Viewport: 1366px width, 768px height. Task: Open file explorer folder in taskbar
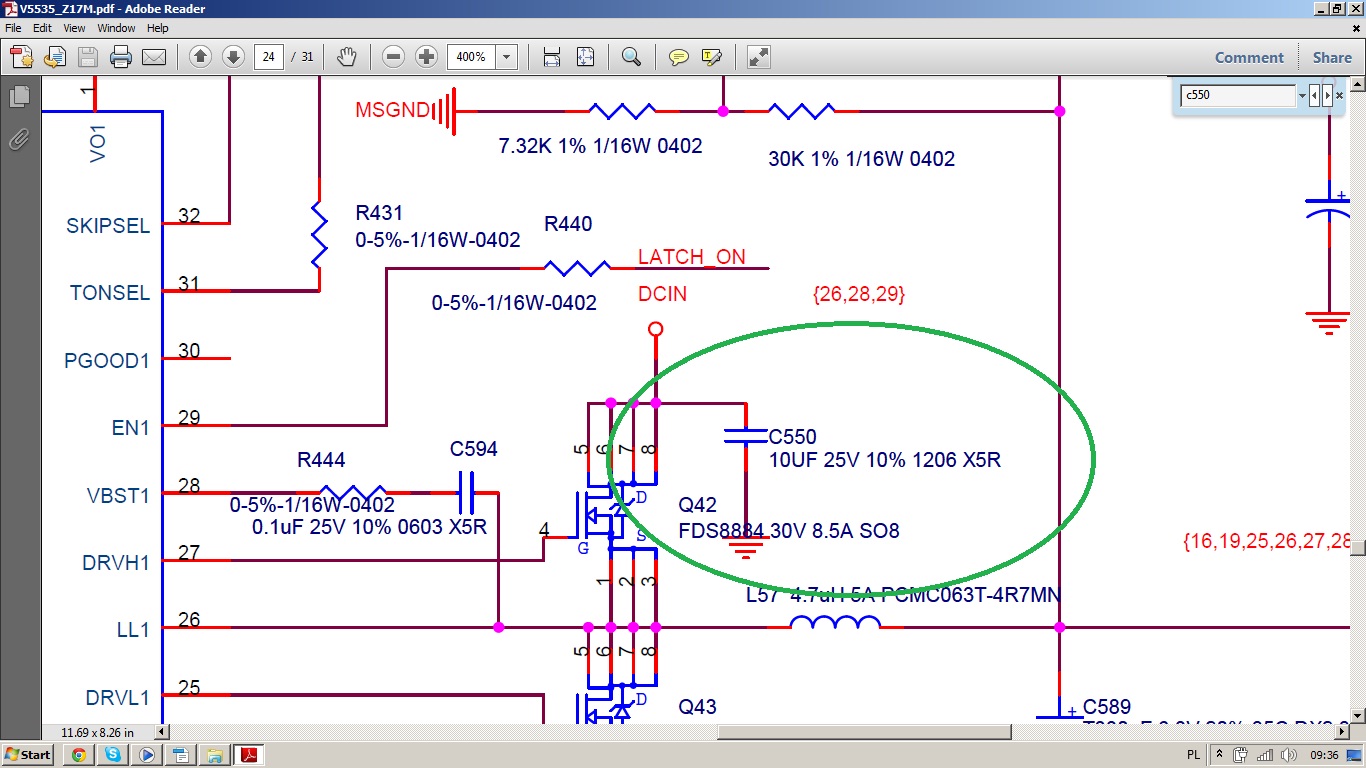pos(213,755)
